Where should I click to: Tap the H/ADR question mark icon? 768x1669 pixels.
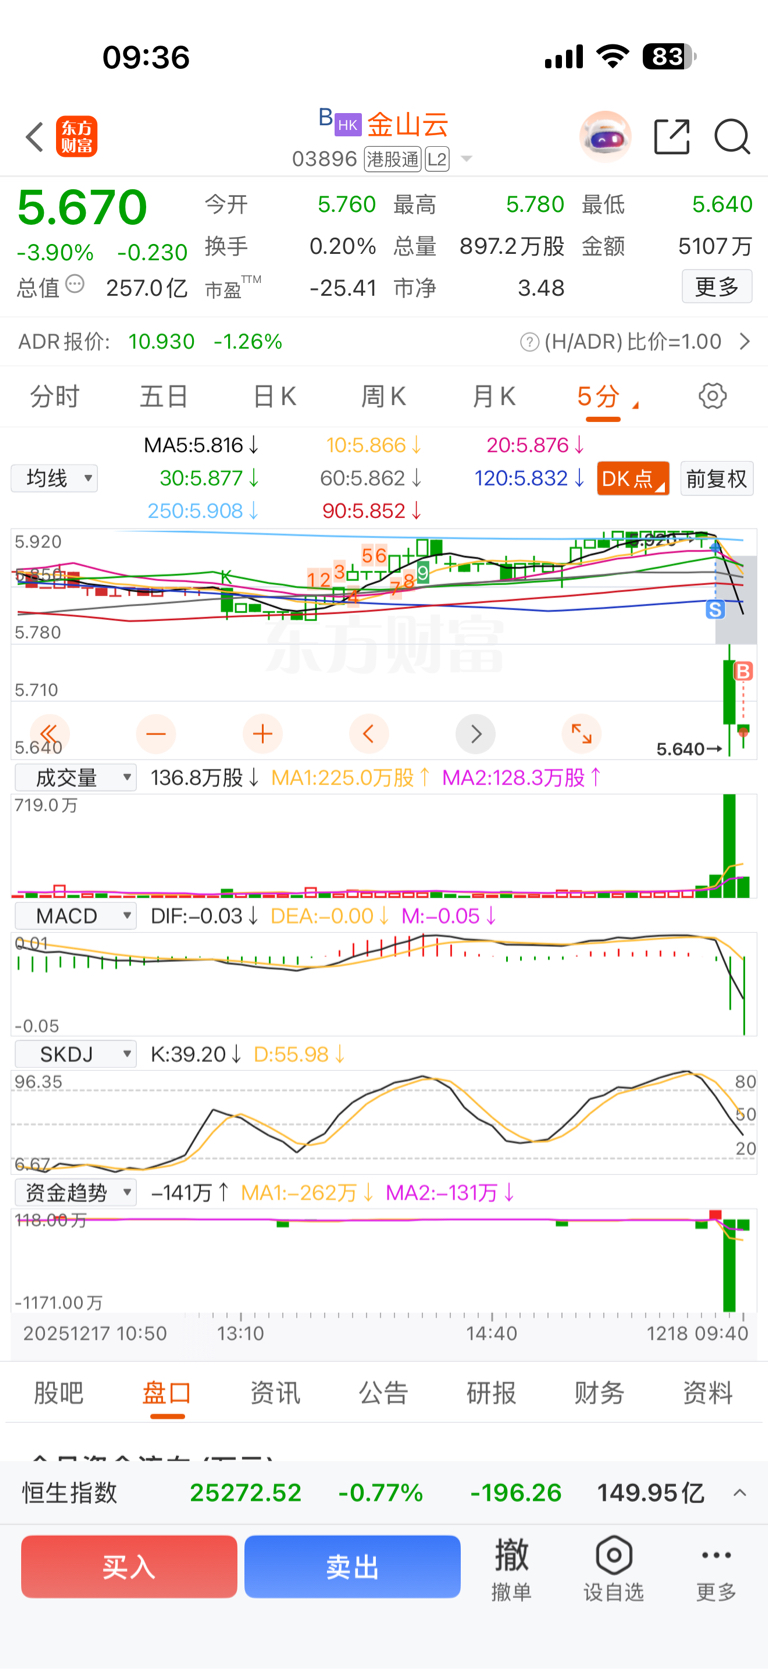530,343
